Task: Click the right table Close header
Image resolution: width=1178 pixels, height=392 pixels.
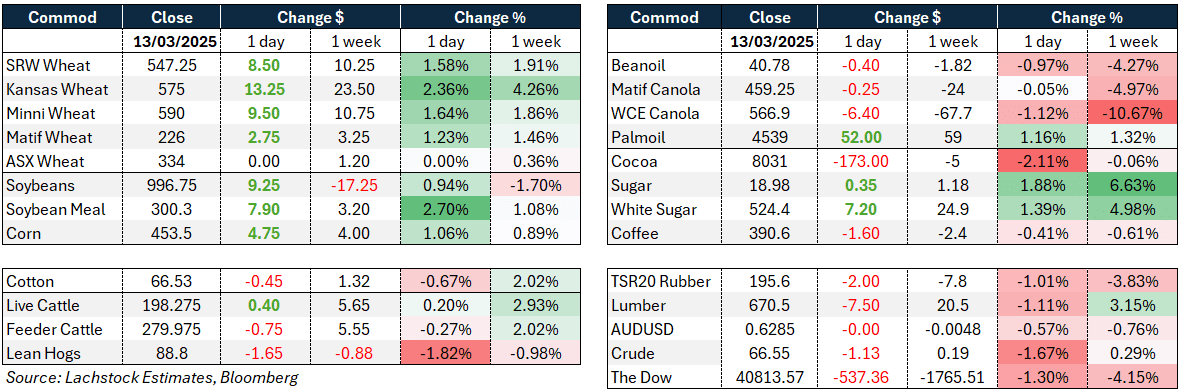Action: click(772, 17)
